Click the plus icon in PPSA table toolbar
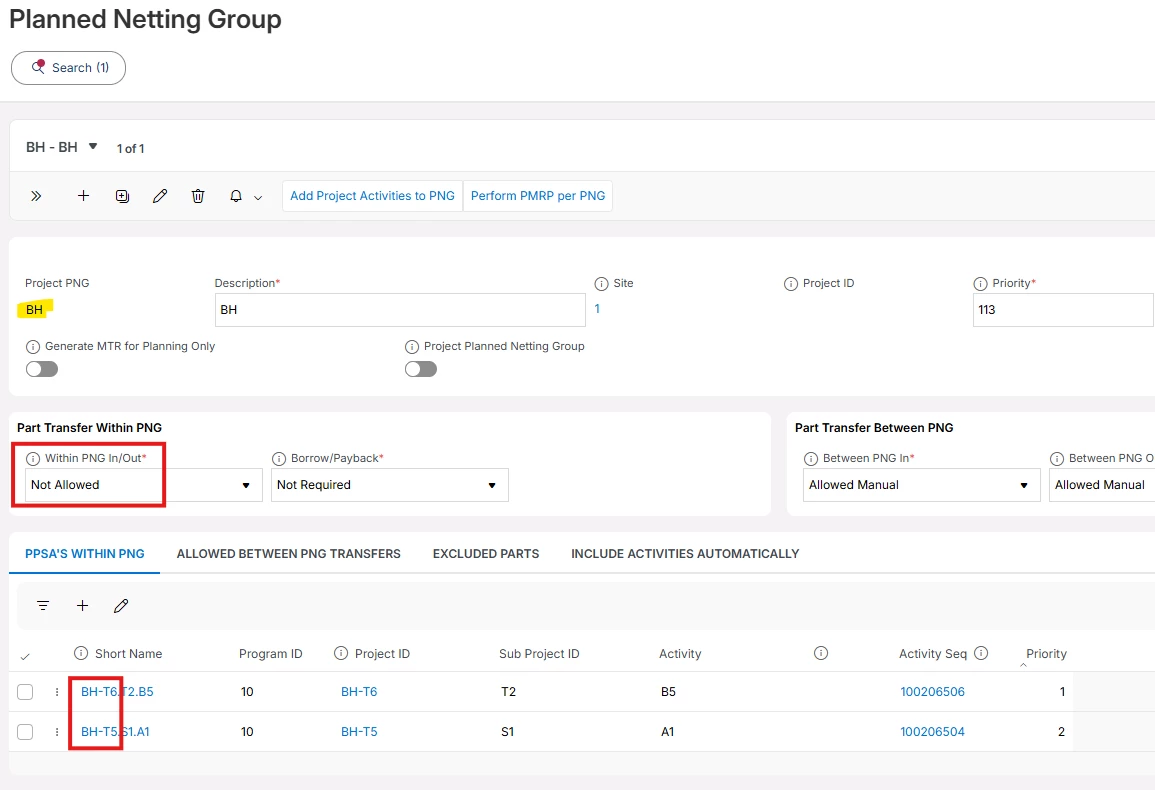The height and width of the screenshot is (790, 1155). click(x=82, y=606)
